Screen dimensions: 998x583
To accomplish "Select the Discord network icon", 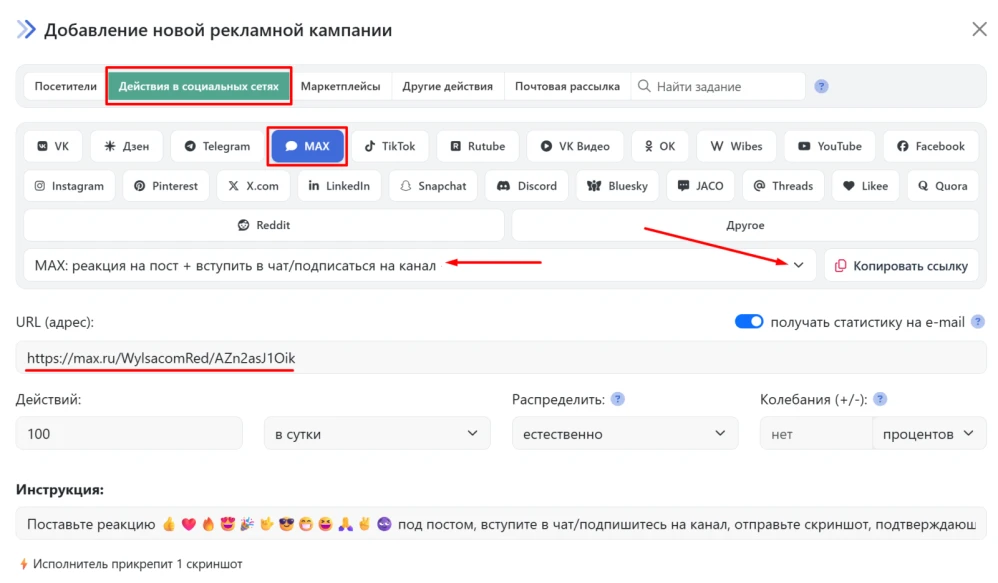I will click(x=526, y=185).
